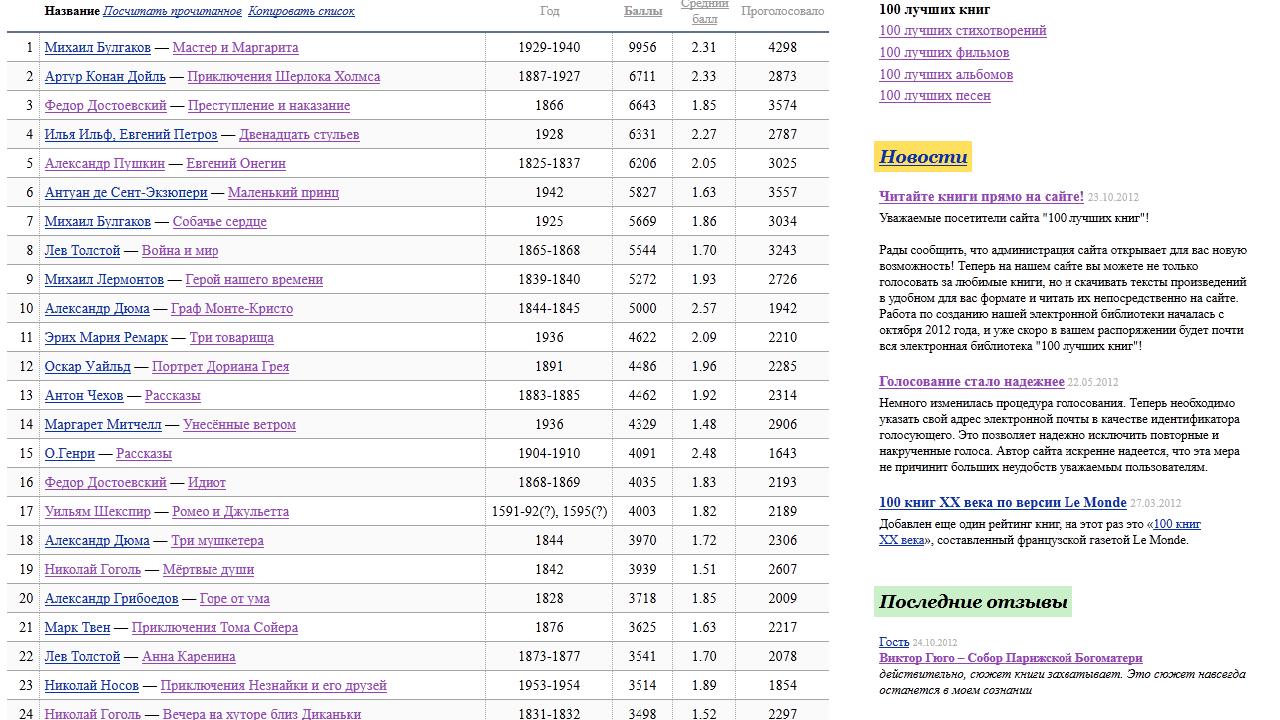Open '100 лучших фильмов' menu link
The width and height of the screenshot is (1280, 720).
(943, 52)
